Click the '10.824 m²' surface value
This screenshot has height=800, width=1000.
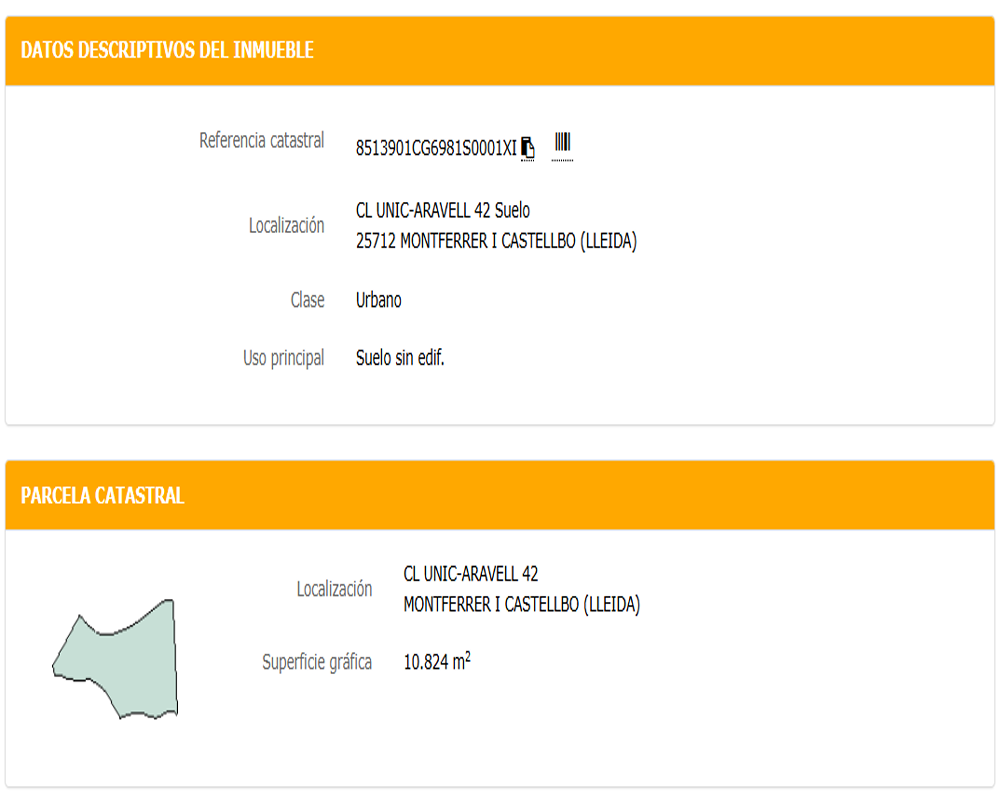click(437, 661)
